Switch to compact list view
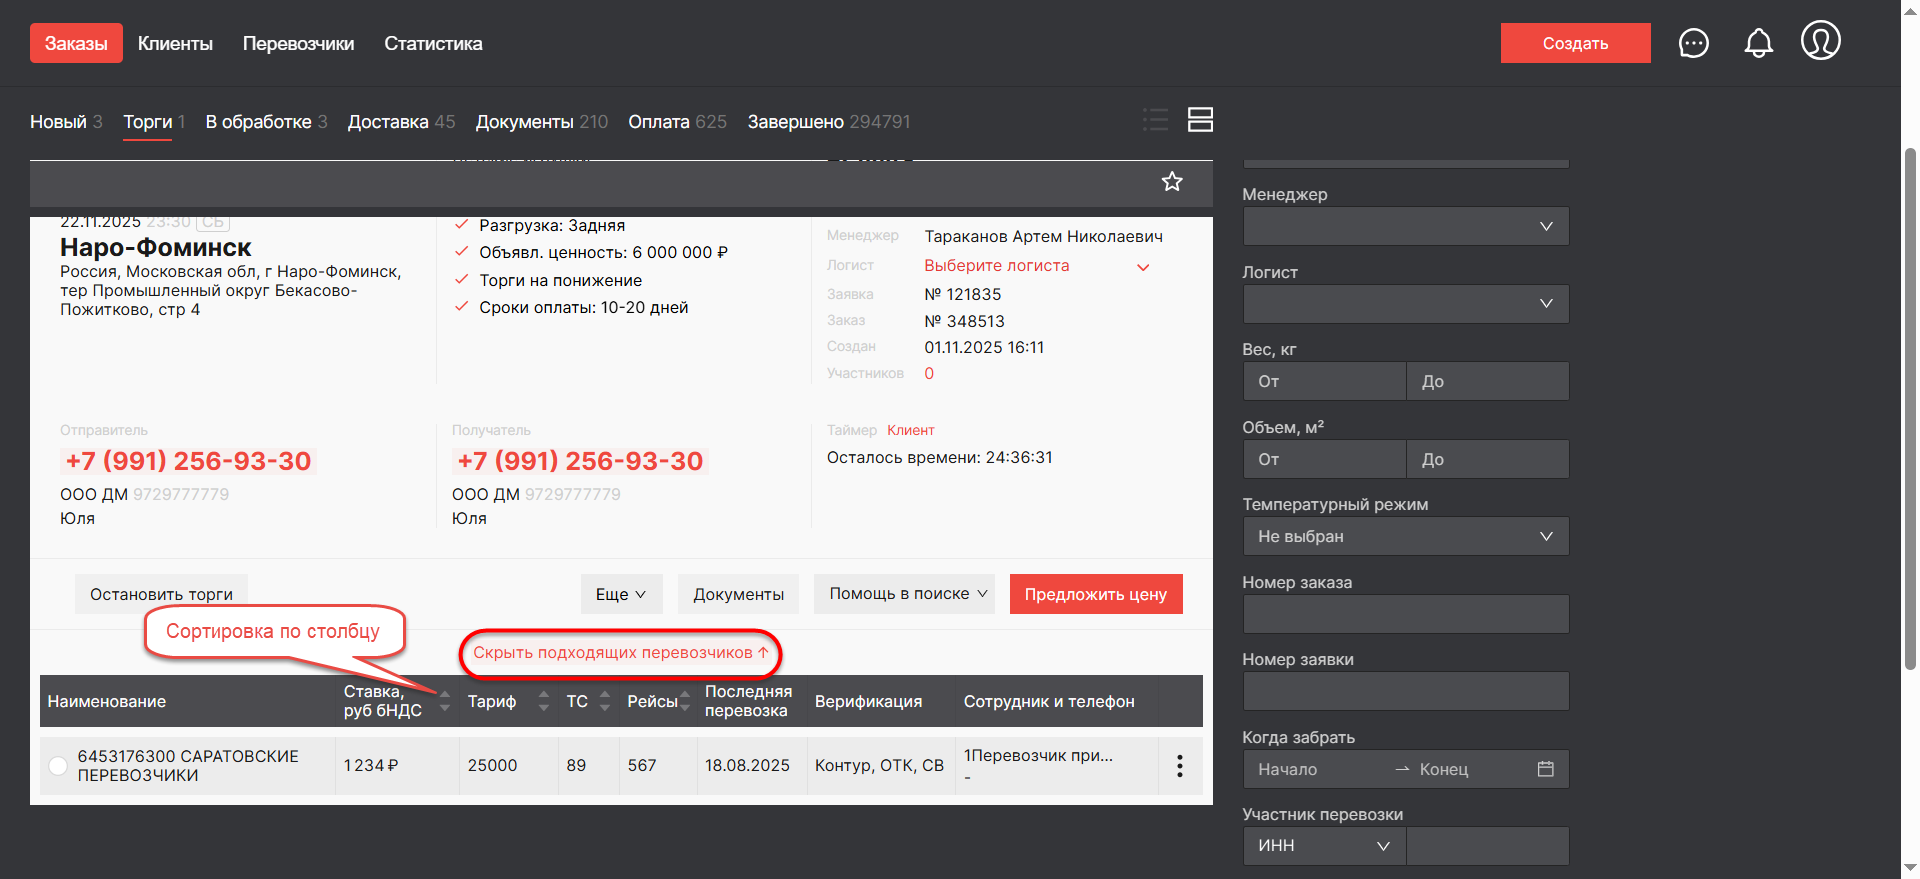The image size is (1920, 879). click(x=1155, y=120)
